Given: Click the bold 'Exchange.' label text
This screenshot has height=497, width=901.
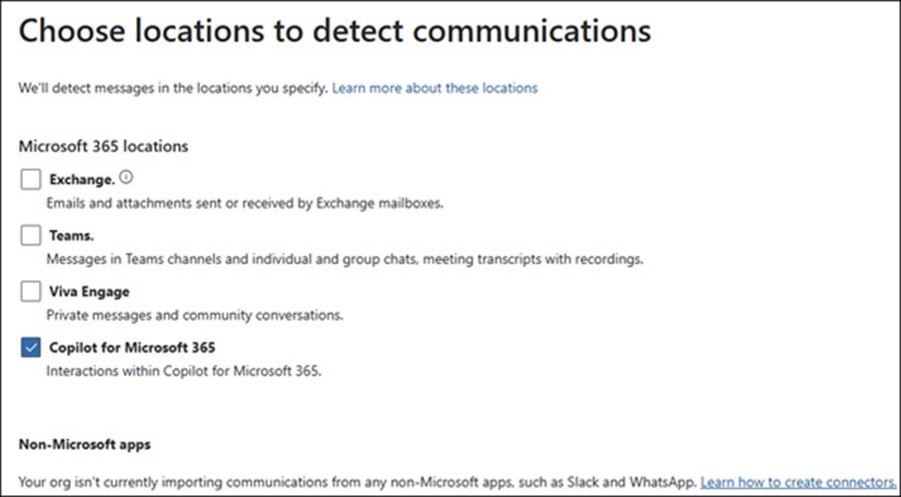Looking at the screenshot, I should point(82,180).
